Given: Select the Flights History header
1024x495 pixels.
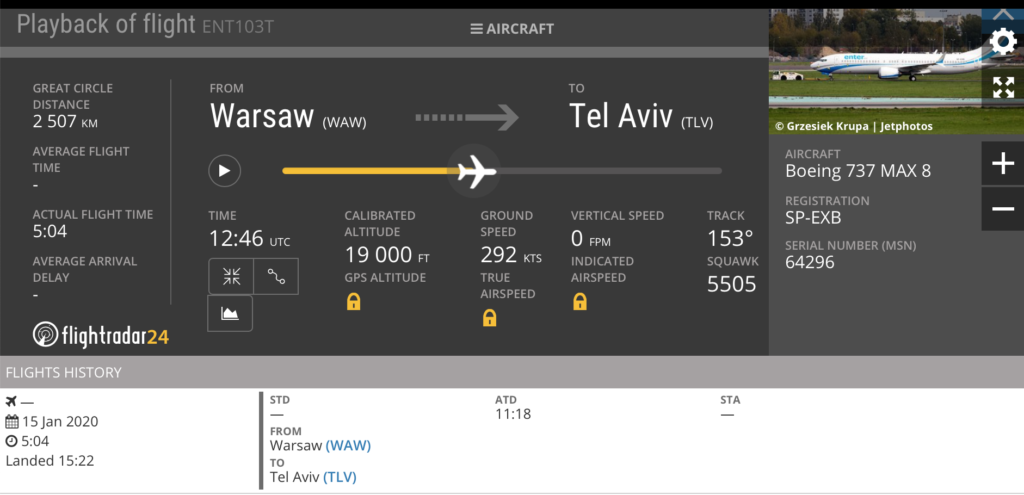Looking at the screenshot, I should tap(512, 372).
